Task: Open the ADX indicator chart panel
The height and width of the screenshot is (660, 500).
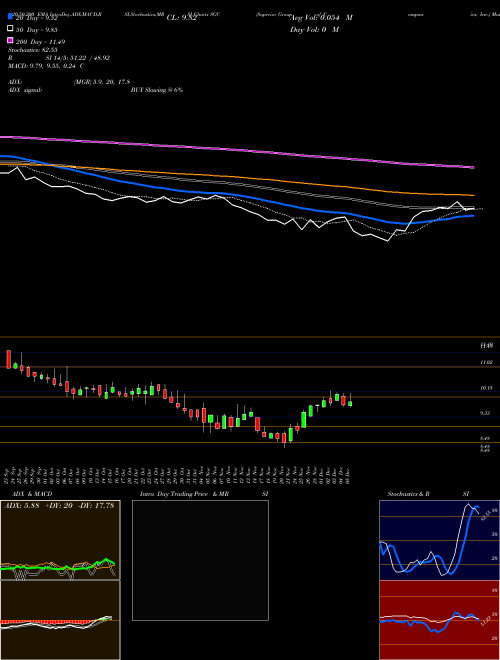Action: tap(60, 540)
